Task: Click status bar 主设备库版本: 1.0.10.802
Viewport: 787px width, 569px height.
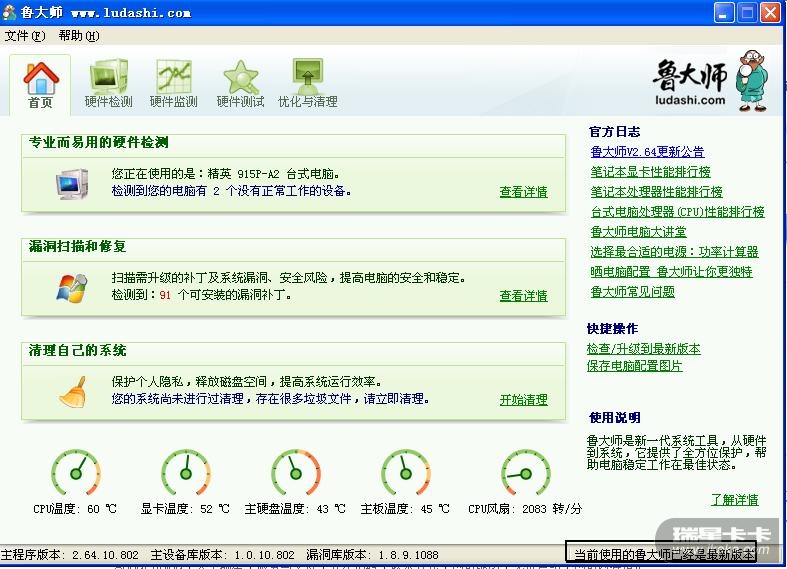Action: (223, 555)
